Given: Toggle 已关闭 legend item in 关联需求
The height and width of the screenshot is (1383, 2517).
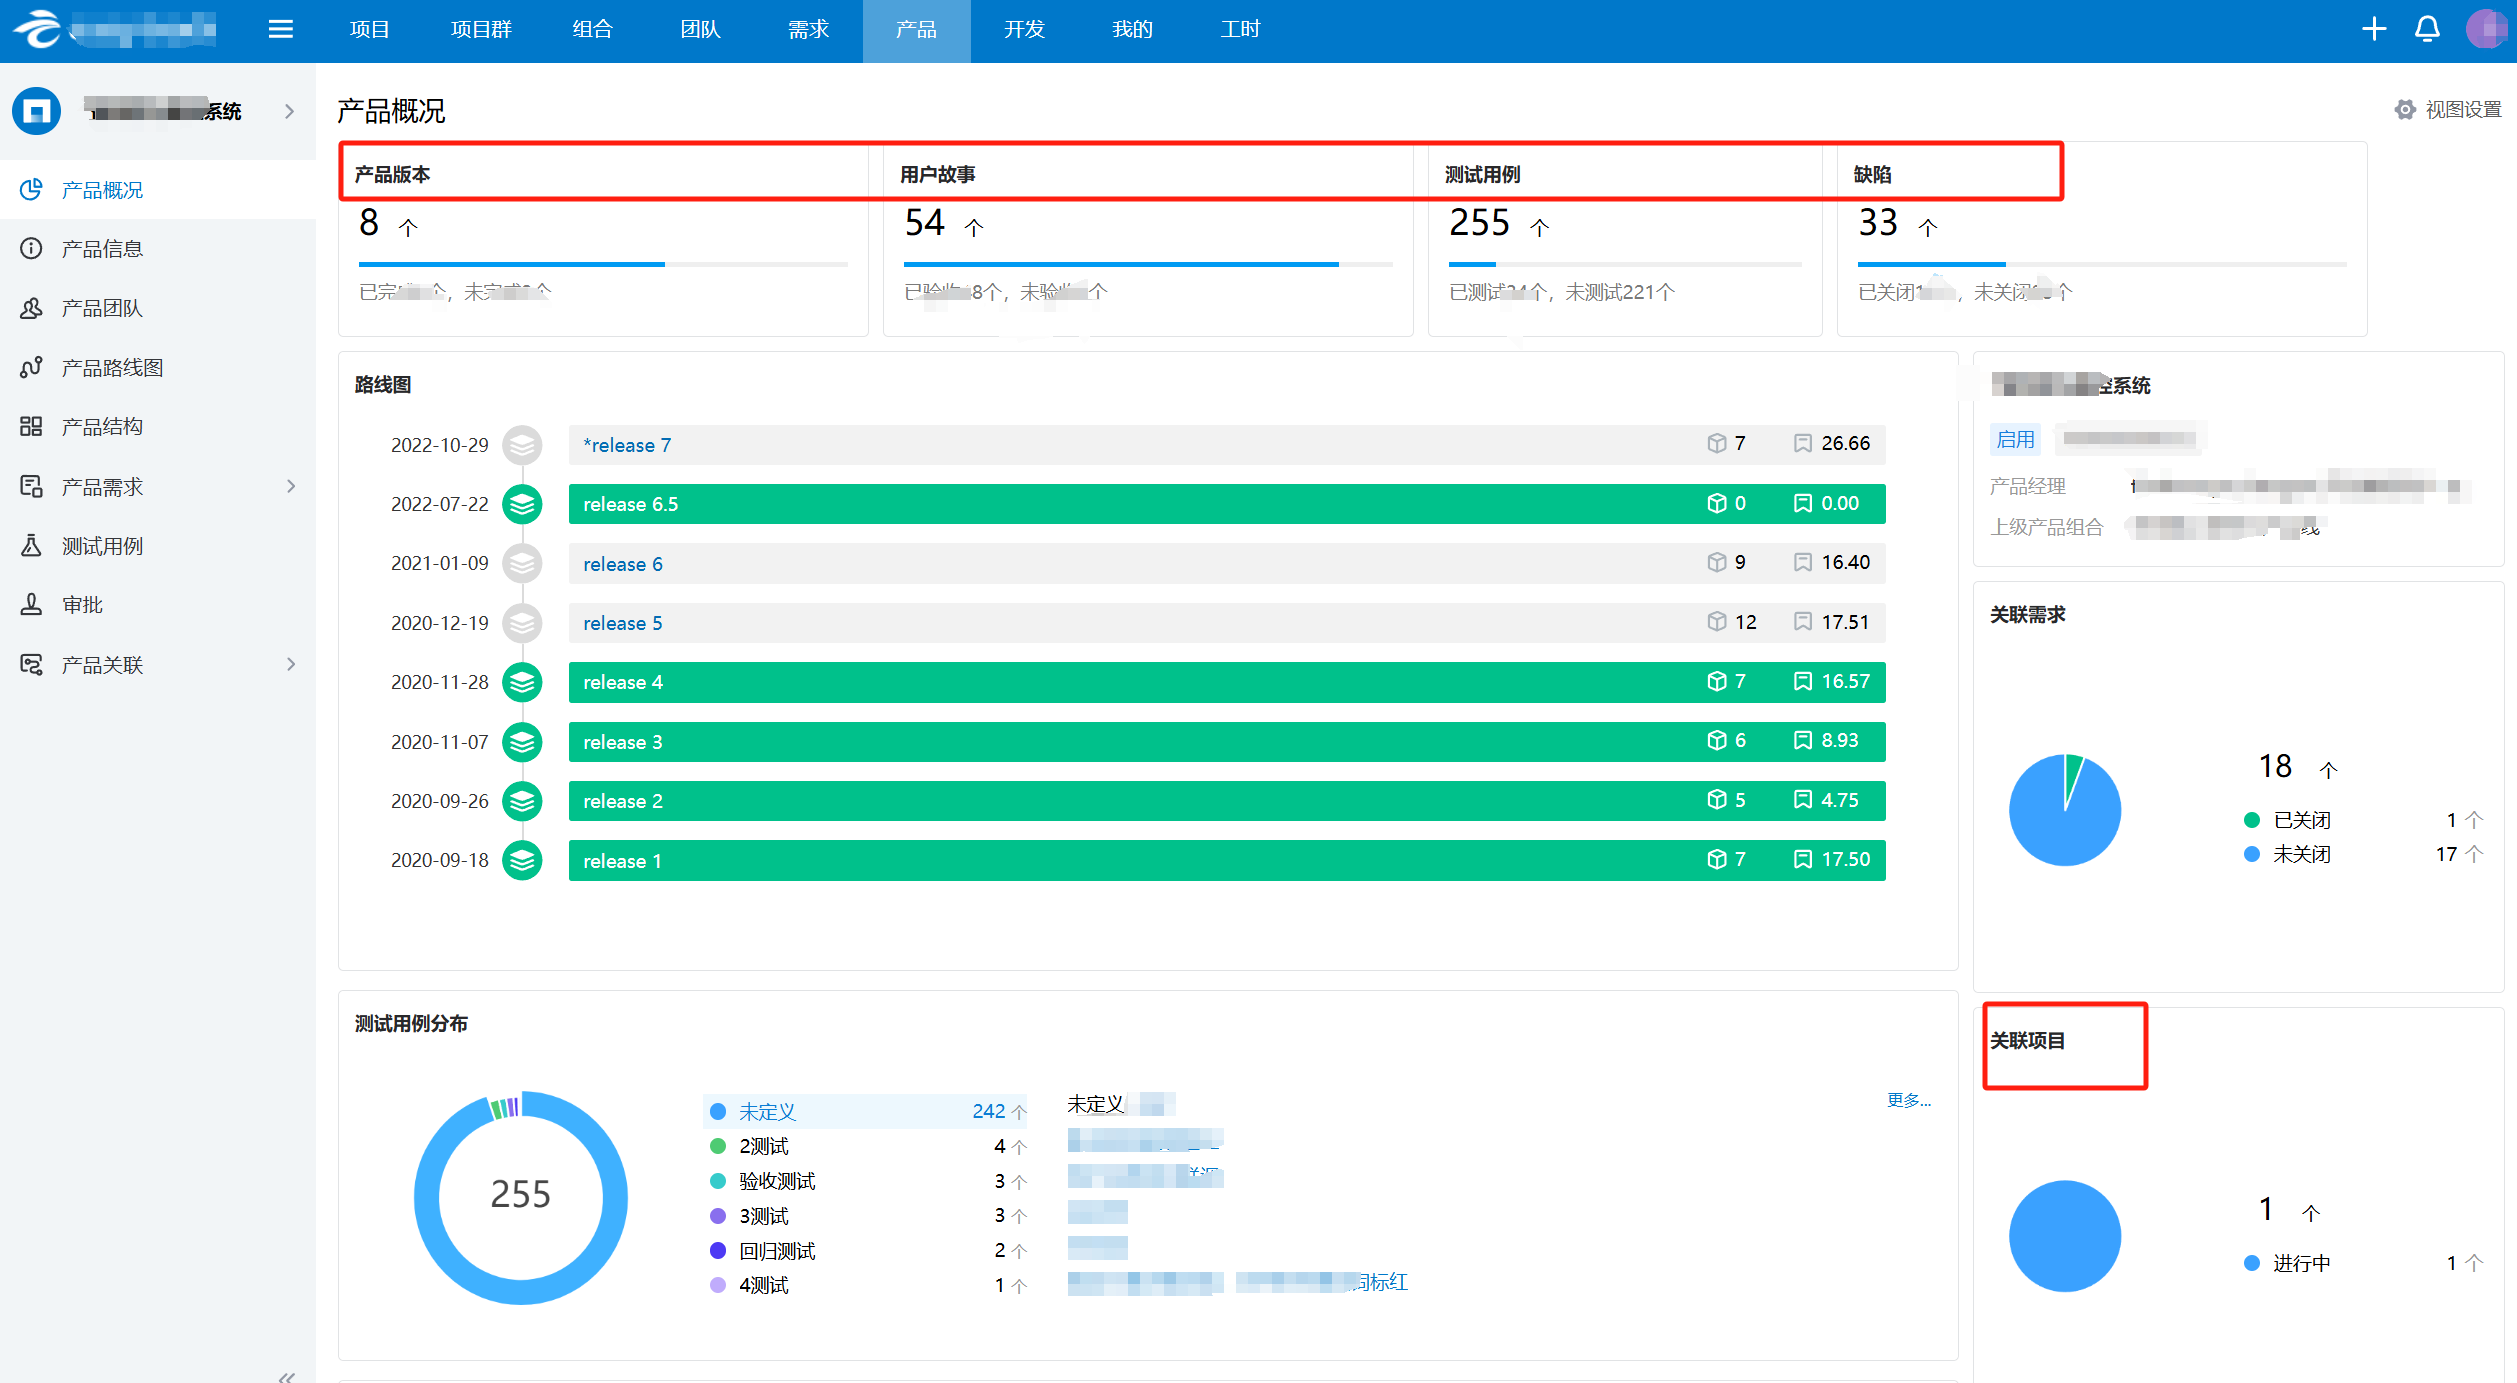Looking at the screenshot, I should click(2301, 820).
